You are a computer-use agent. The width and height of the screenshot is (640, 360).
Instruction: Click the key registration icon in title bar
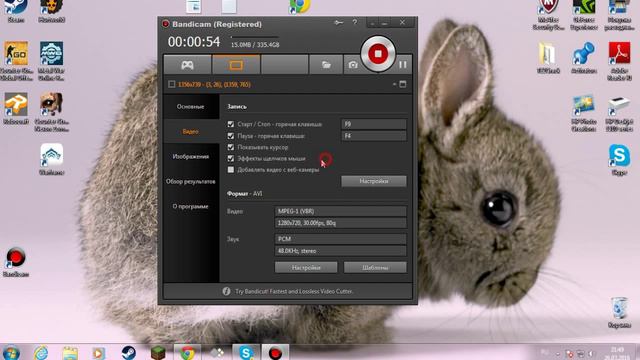[339, 22]
